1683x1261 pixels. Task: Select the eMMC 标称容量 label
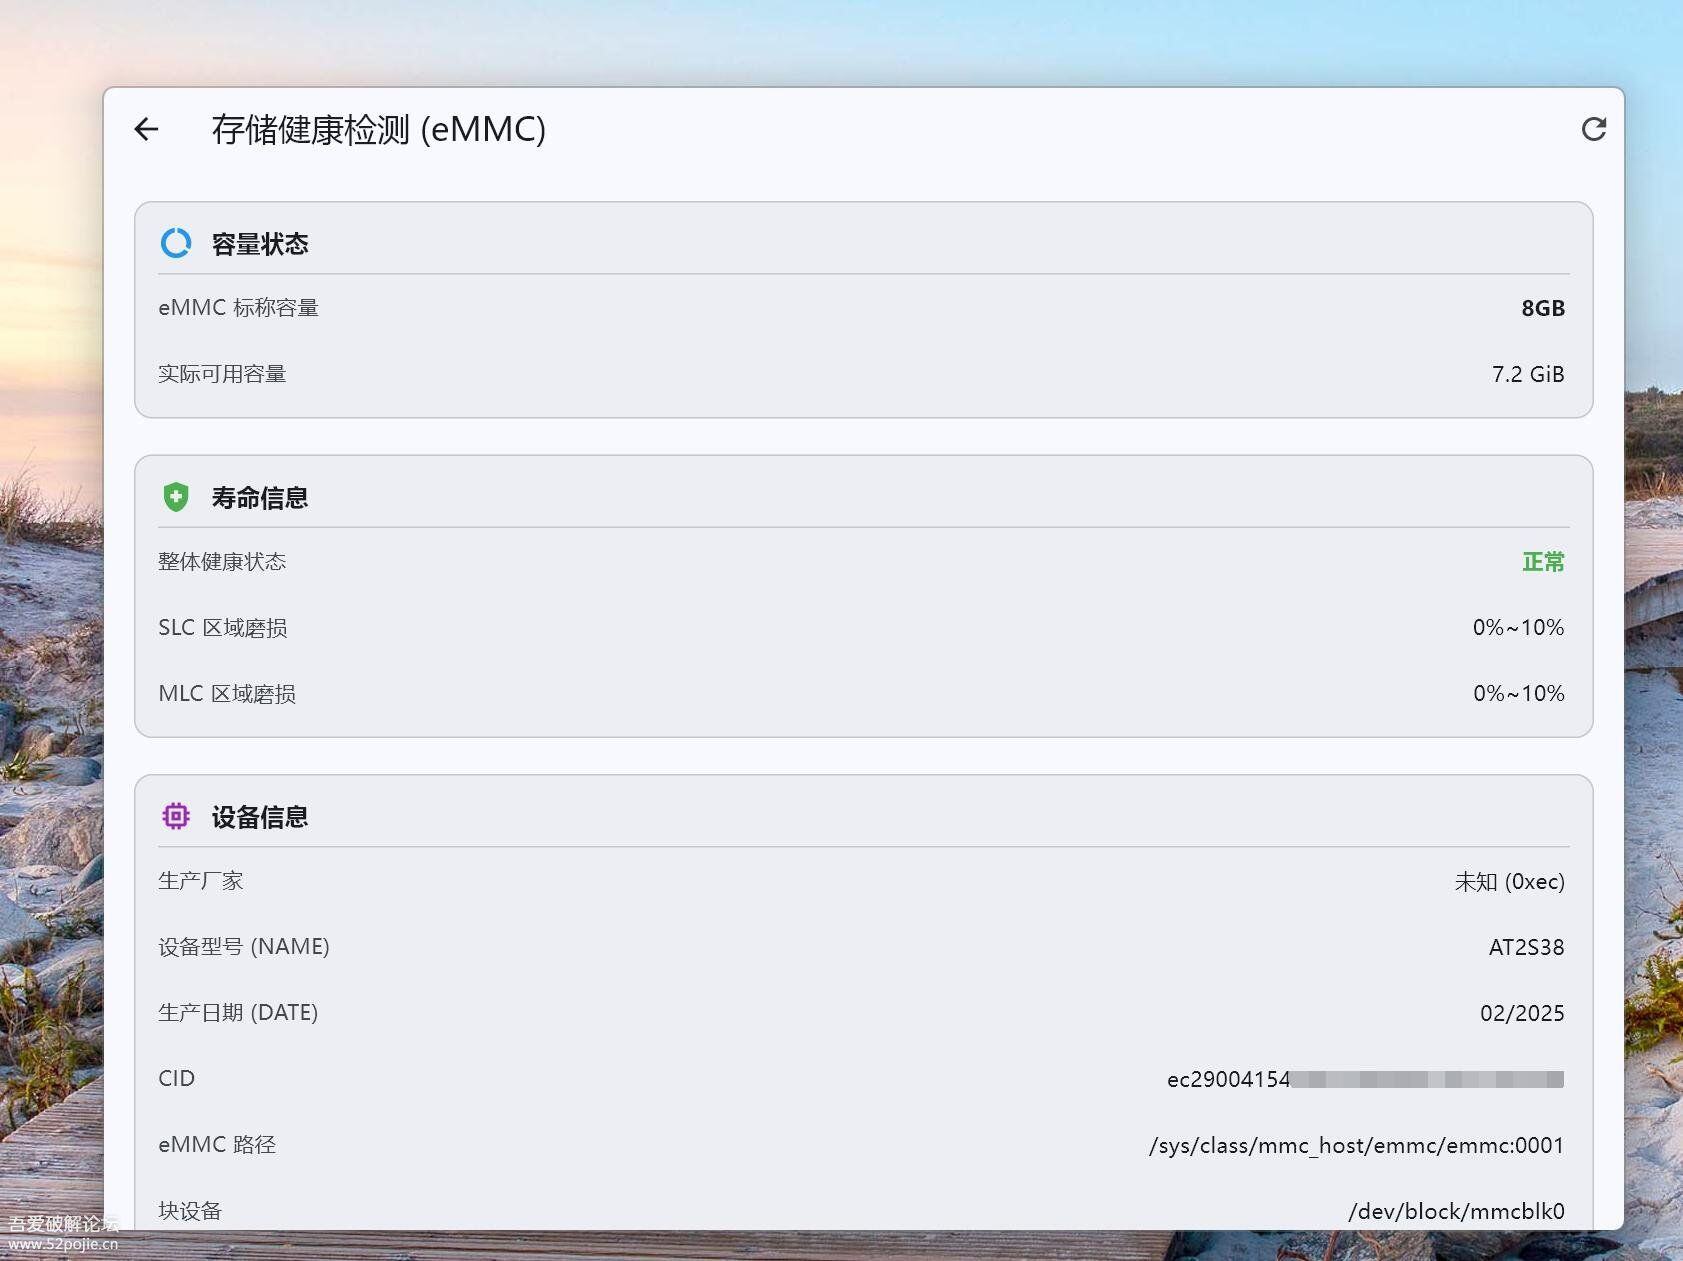coord(238,308)
